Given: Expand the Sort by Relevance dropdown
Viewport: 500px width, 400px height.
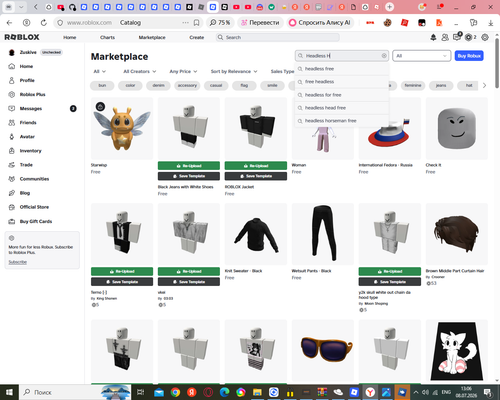Looking at the screenshot, I should click(x=234, y=71).
